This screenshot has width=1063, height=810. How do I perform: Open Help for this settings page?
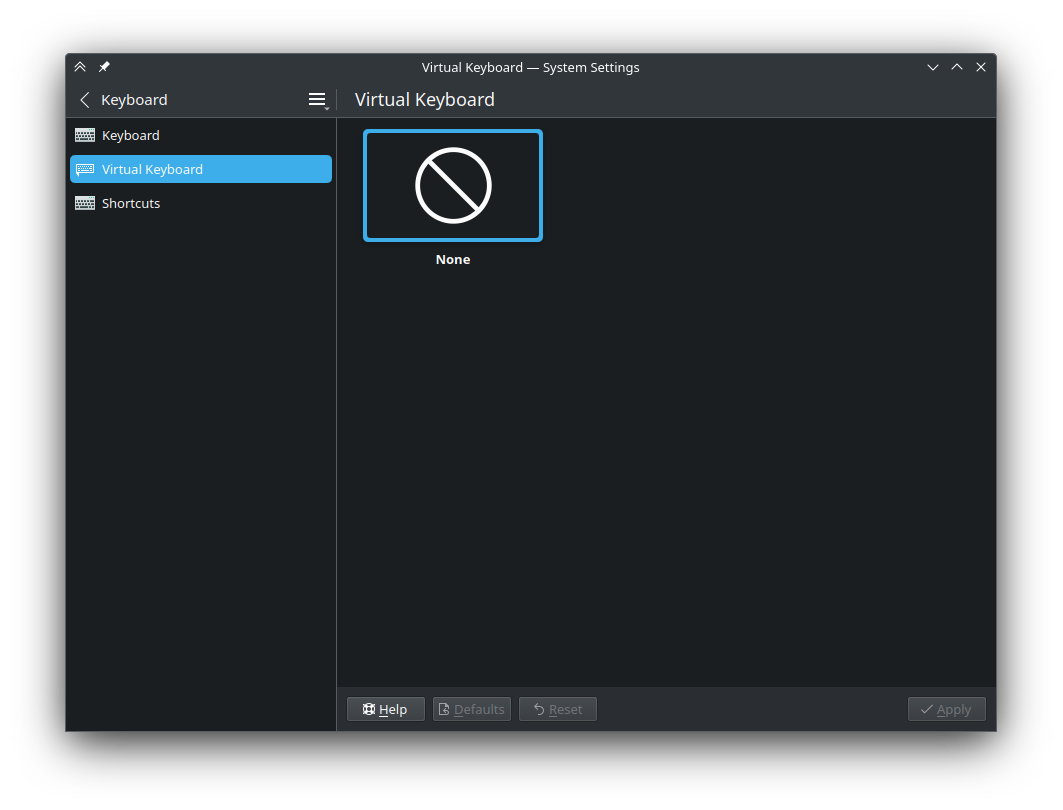click(386, 709)
